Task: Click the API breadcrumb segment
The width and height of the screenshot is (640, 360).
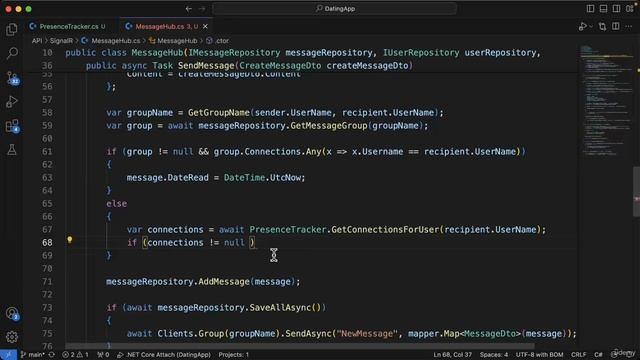Action: tap(37, 41)
